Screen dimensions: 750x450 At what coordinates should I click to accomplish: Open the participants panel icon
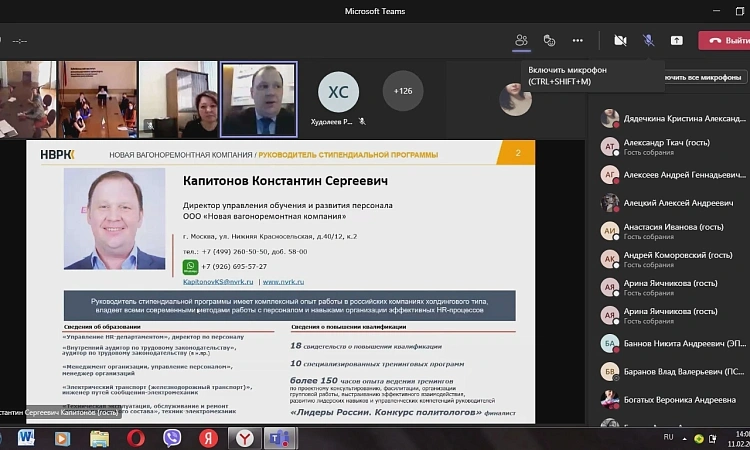(521, 41)
